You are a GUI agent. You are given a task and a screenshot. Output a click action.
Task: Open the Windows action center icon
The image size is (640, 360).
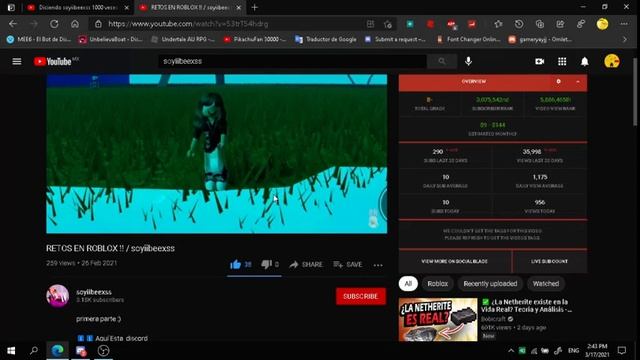click(622, 351)
